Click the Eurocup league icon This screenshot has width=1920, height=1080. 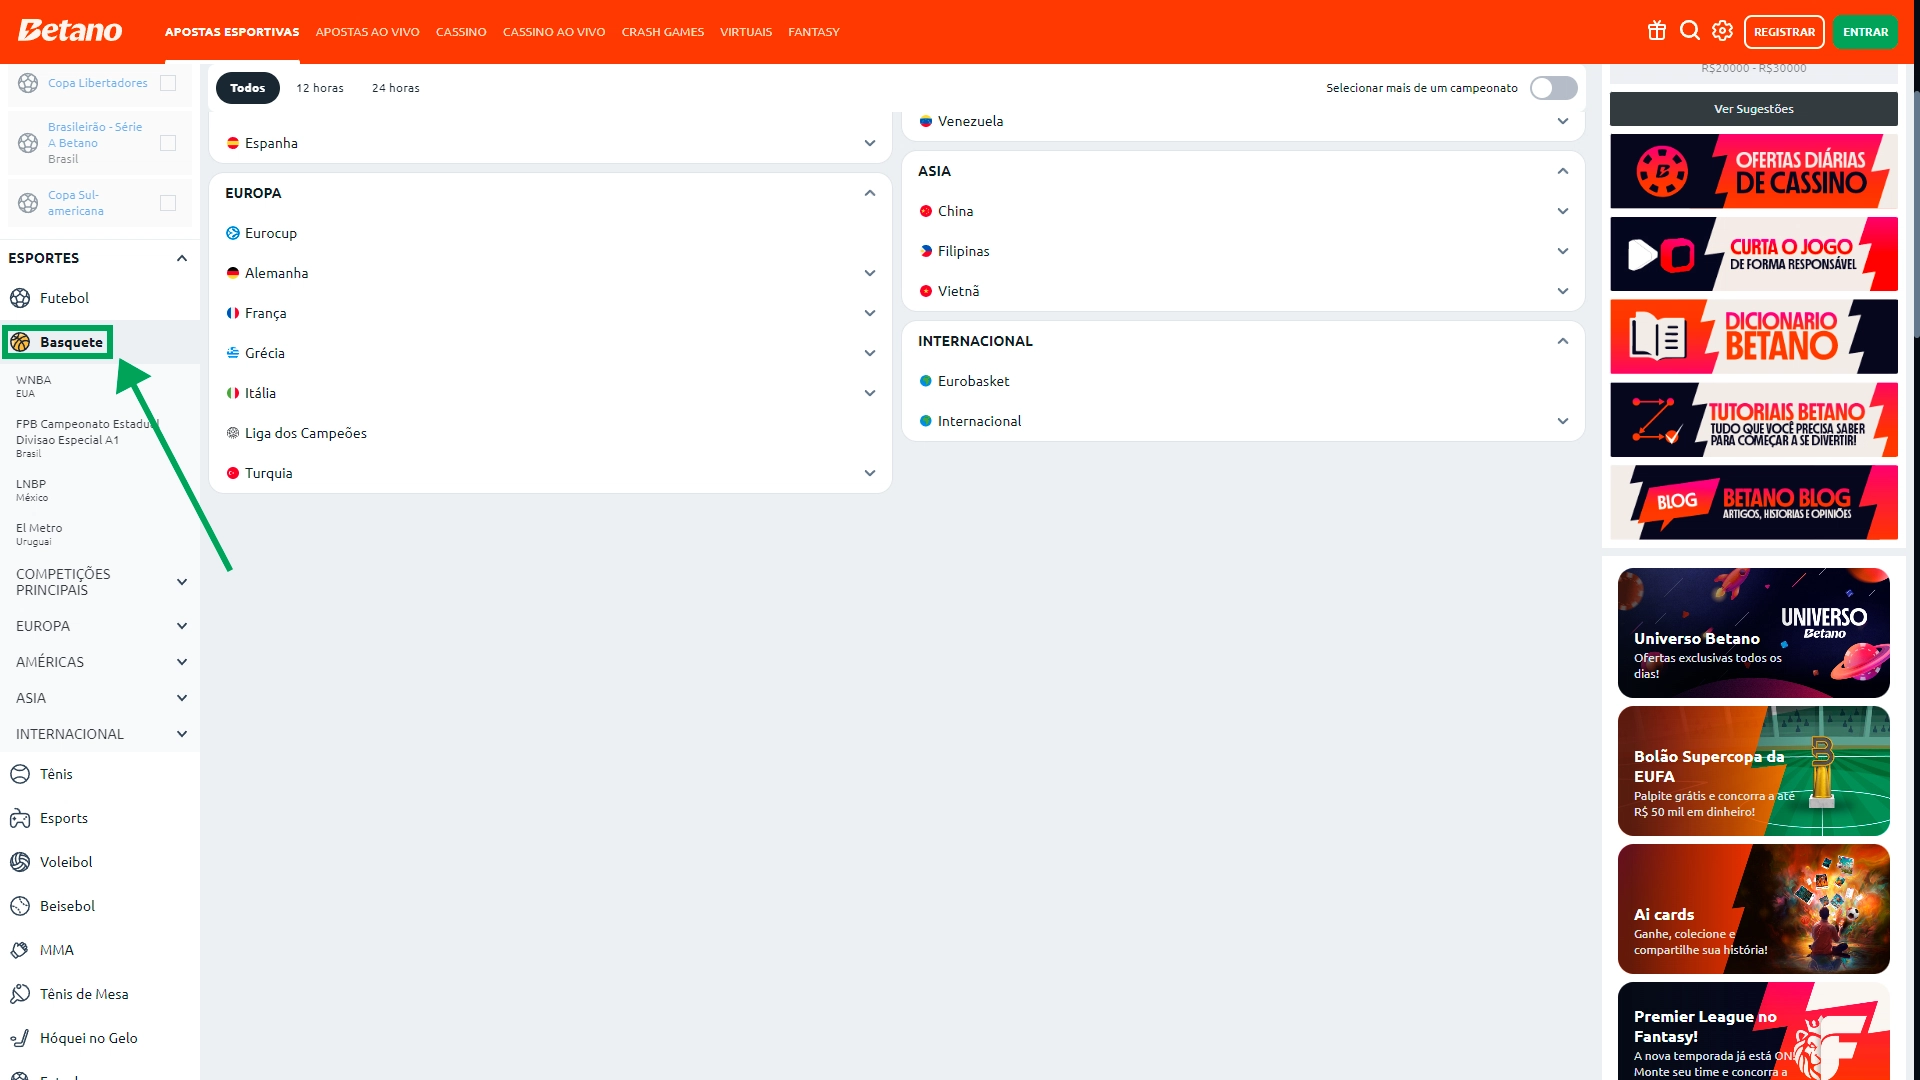(233, 233)
